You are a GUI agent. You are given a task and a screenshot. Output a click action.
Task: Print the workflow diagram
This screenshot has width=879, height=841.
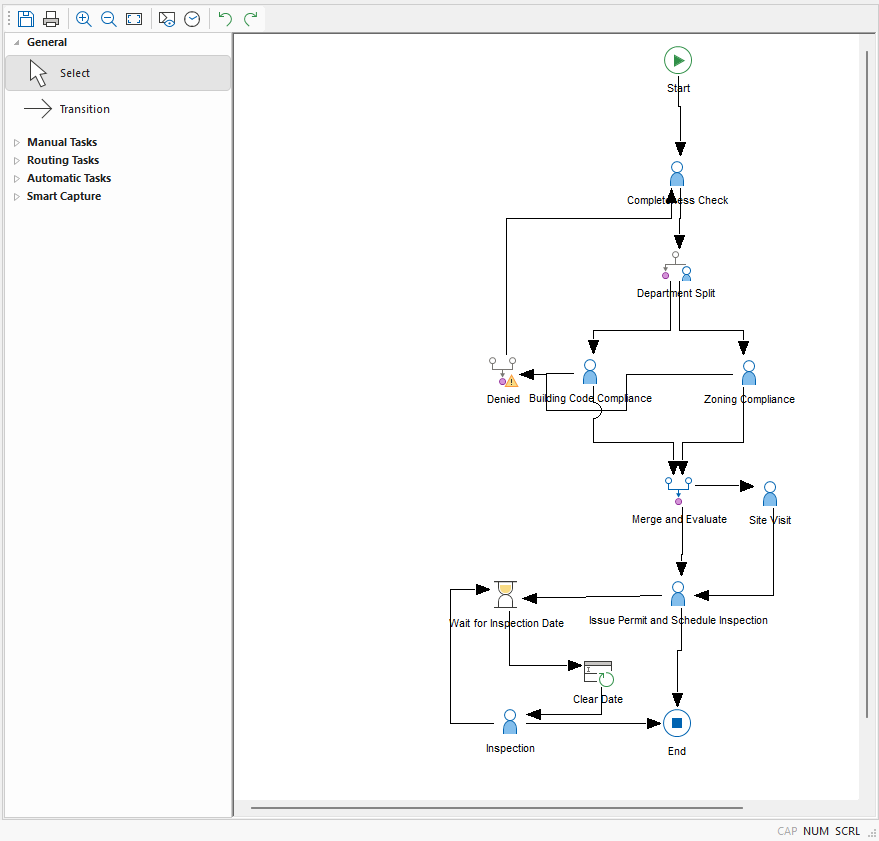(x=51, y=19)
